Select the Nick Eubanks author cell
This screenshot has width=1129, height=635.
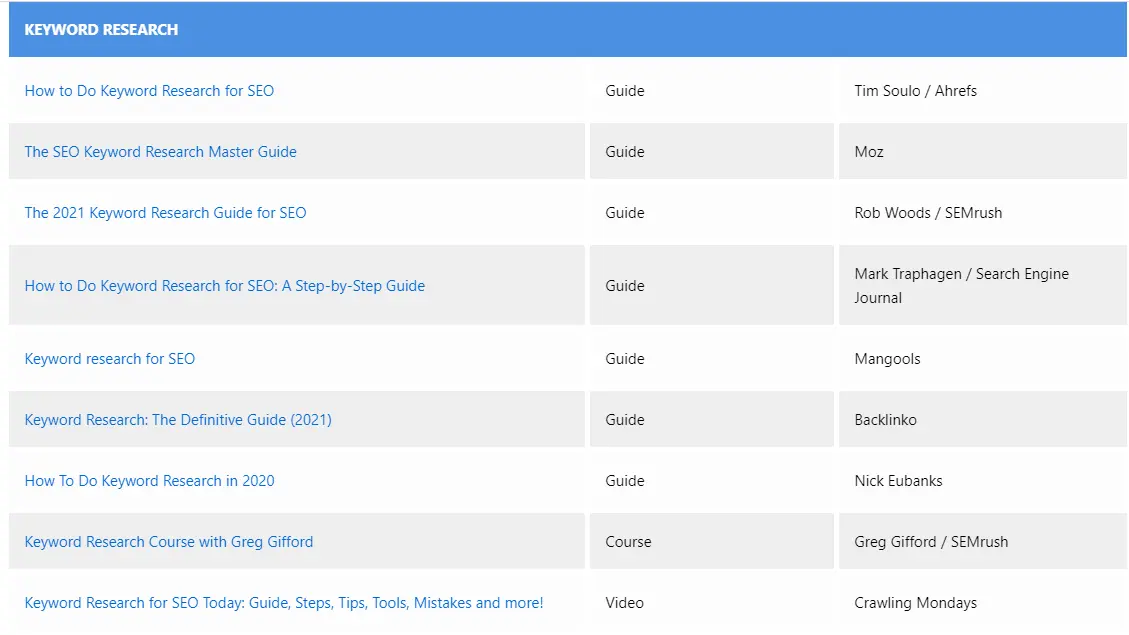click(898, 481)
